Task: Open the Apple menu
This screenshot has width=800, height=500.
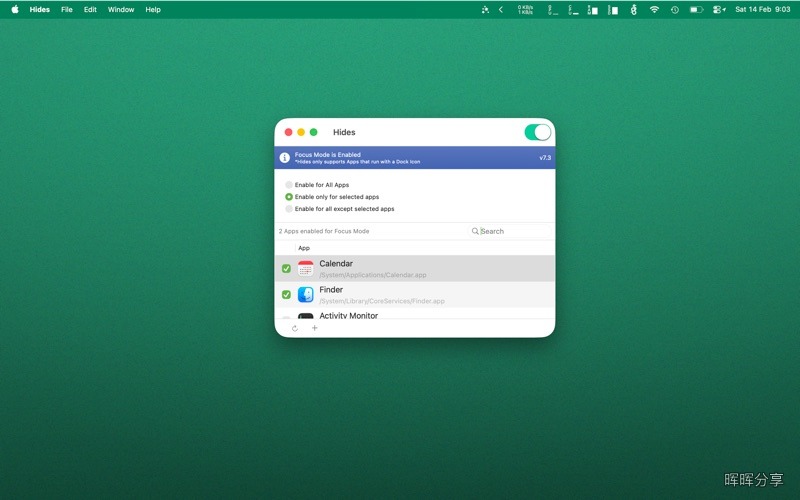Action: [15, 9]
